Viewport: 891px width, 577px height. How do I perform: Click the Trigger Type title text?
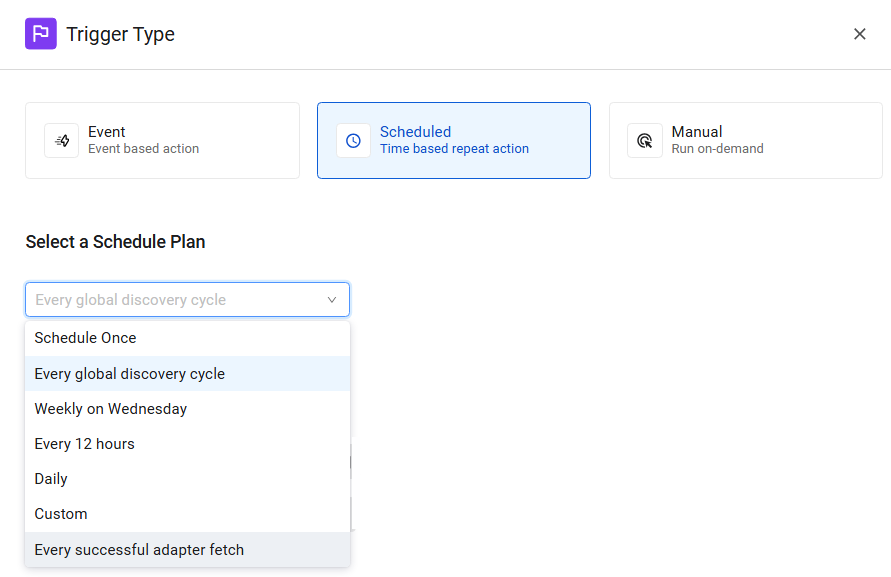121,34
